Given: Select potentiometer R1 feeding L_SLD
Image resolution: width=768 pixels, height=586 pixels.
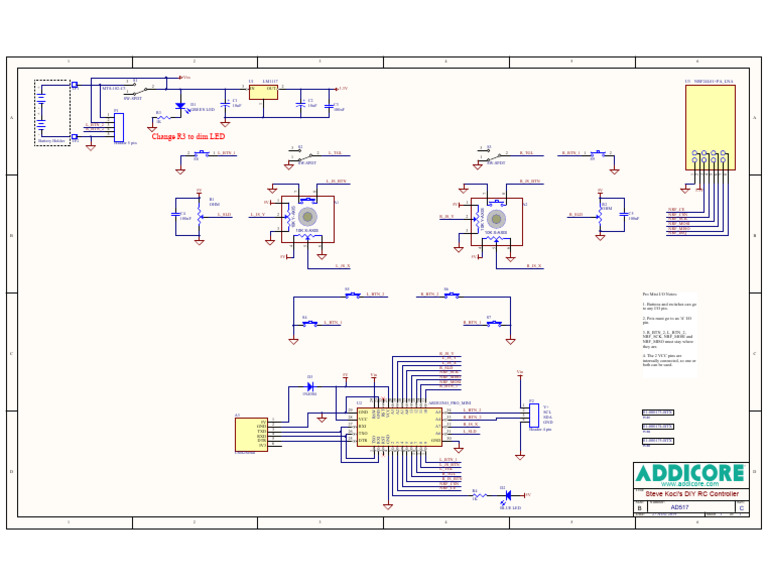Looking at the screenshot, I should [199, 215].
